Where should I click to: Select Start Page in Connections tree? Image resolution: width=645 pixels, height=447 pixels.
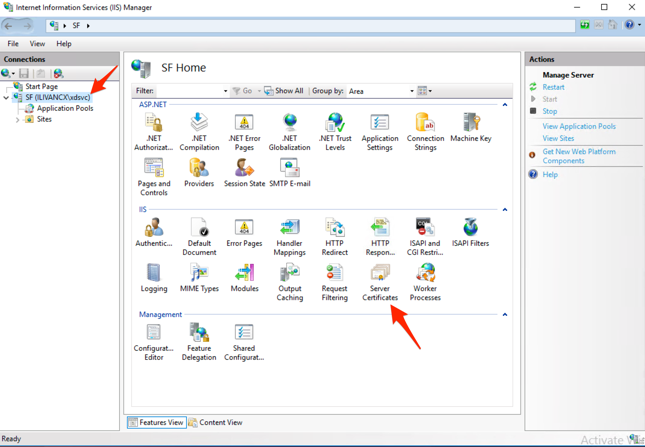(x=41, y=86)
